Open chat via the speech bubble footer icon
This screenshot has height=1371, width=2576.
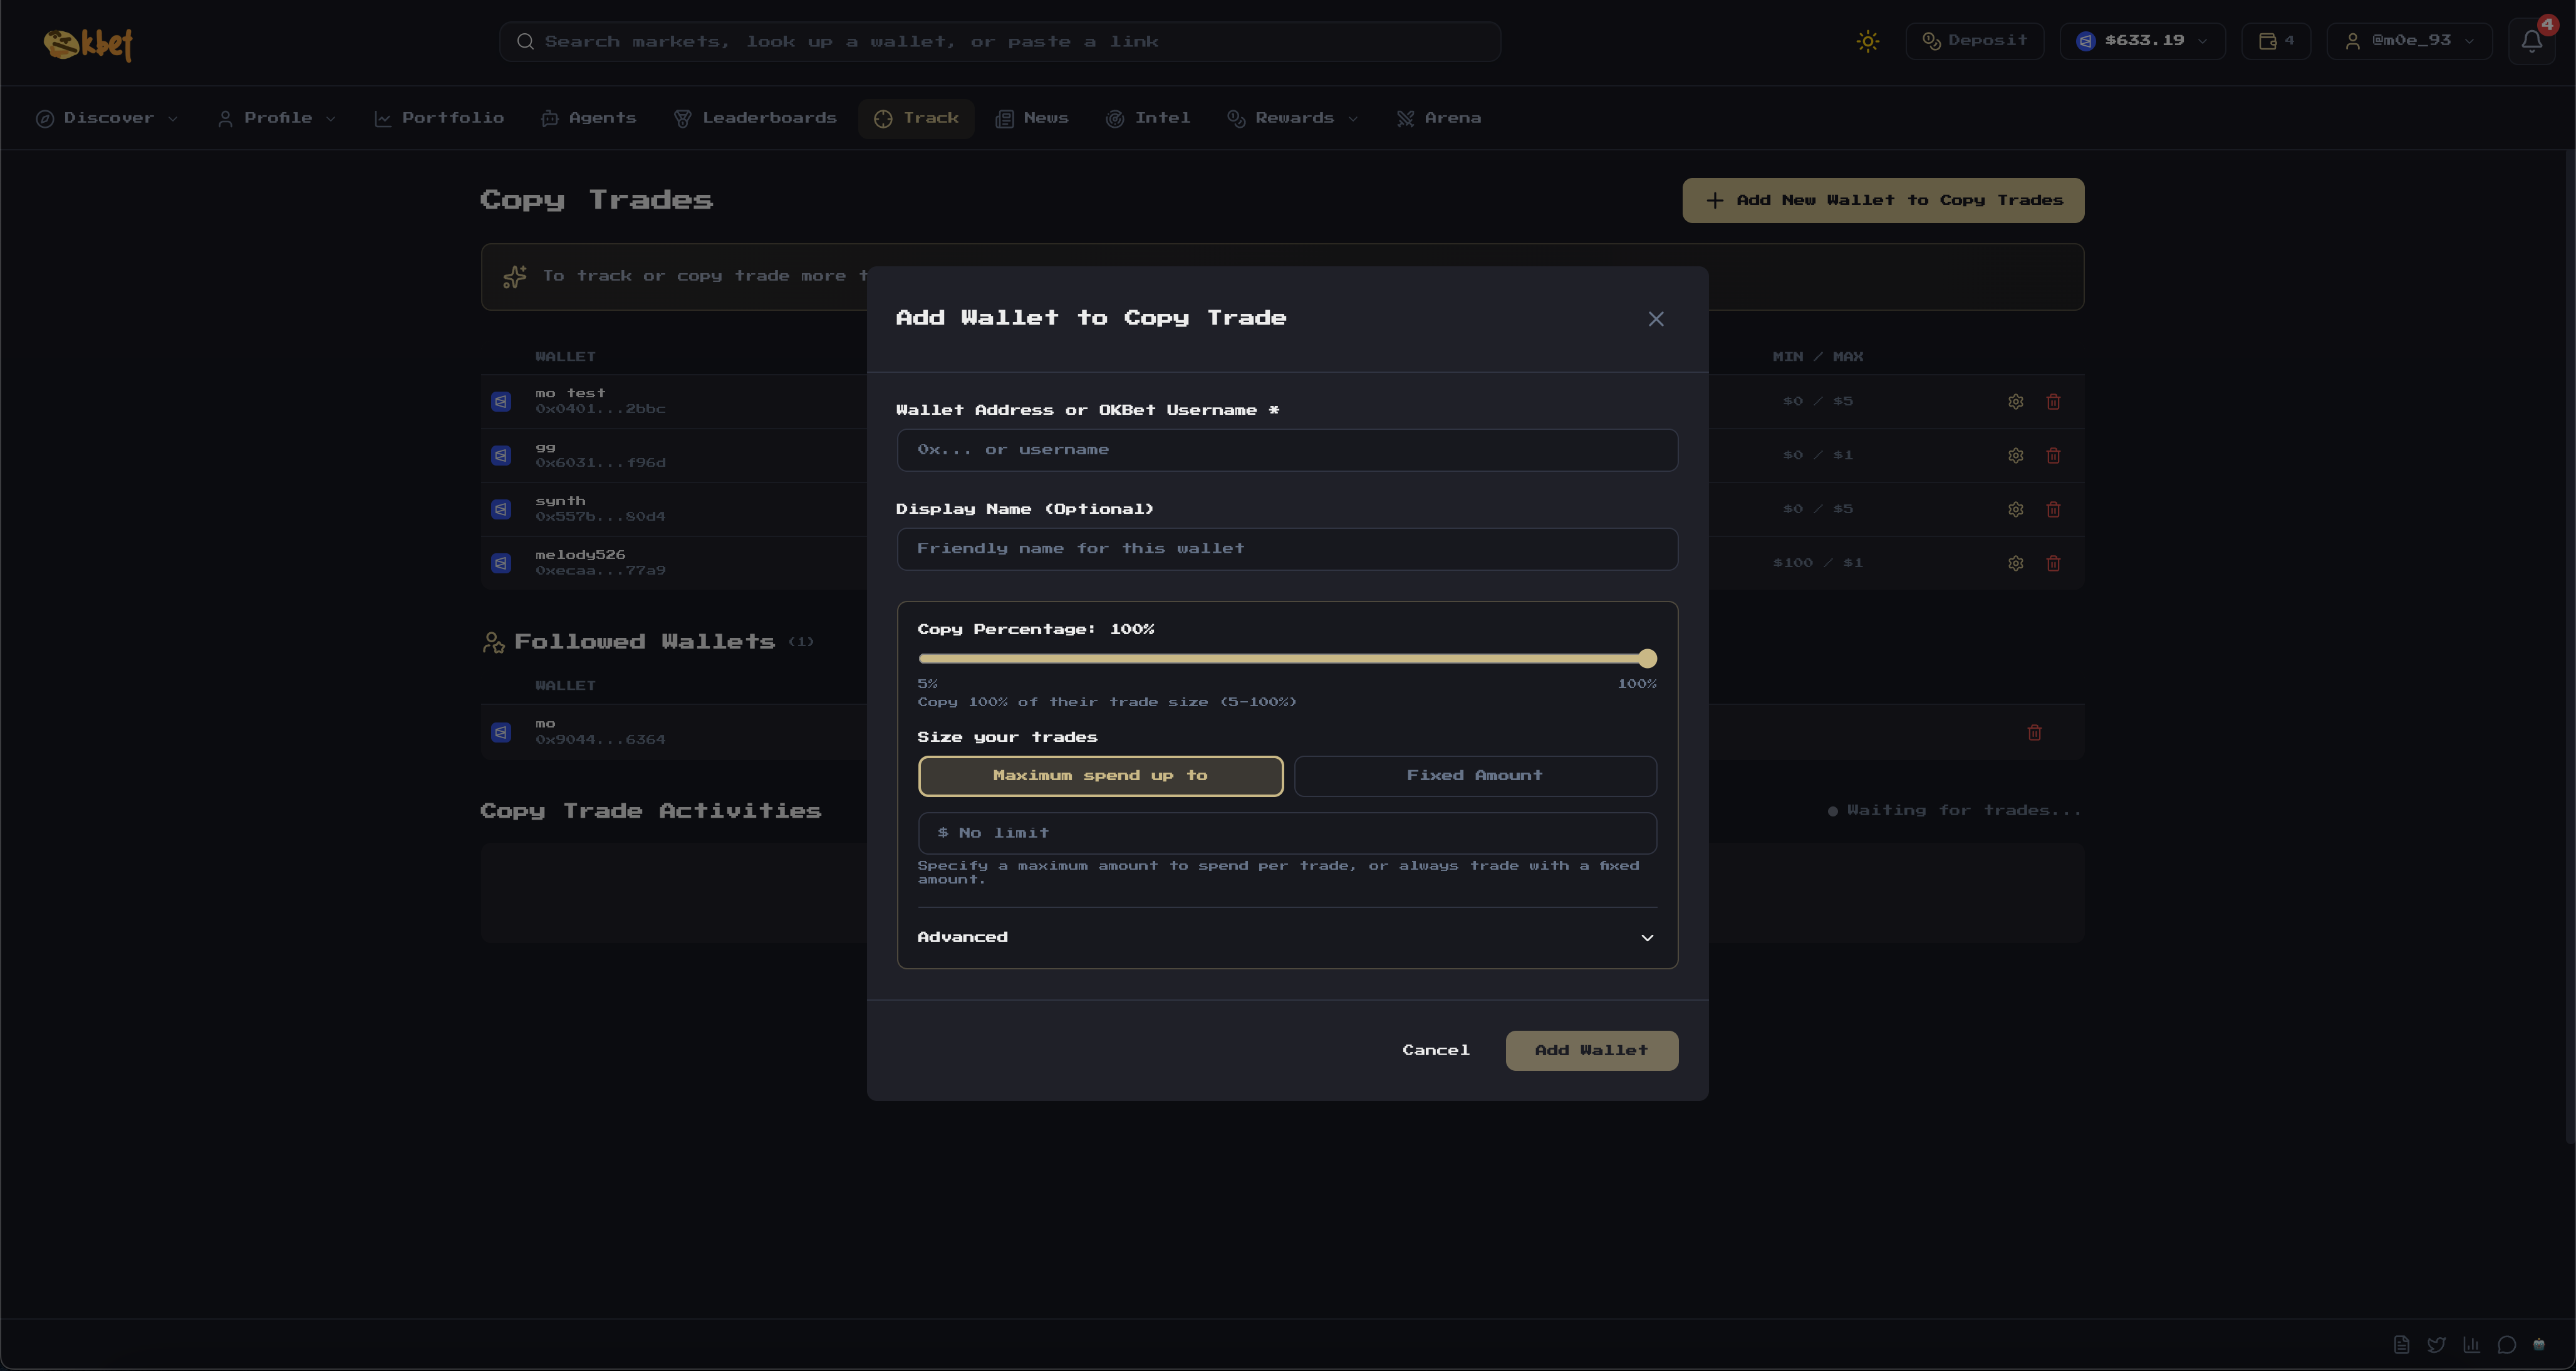click(2507, 1344)
